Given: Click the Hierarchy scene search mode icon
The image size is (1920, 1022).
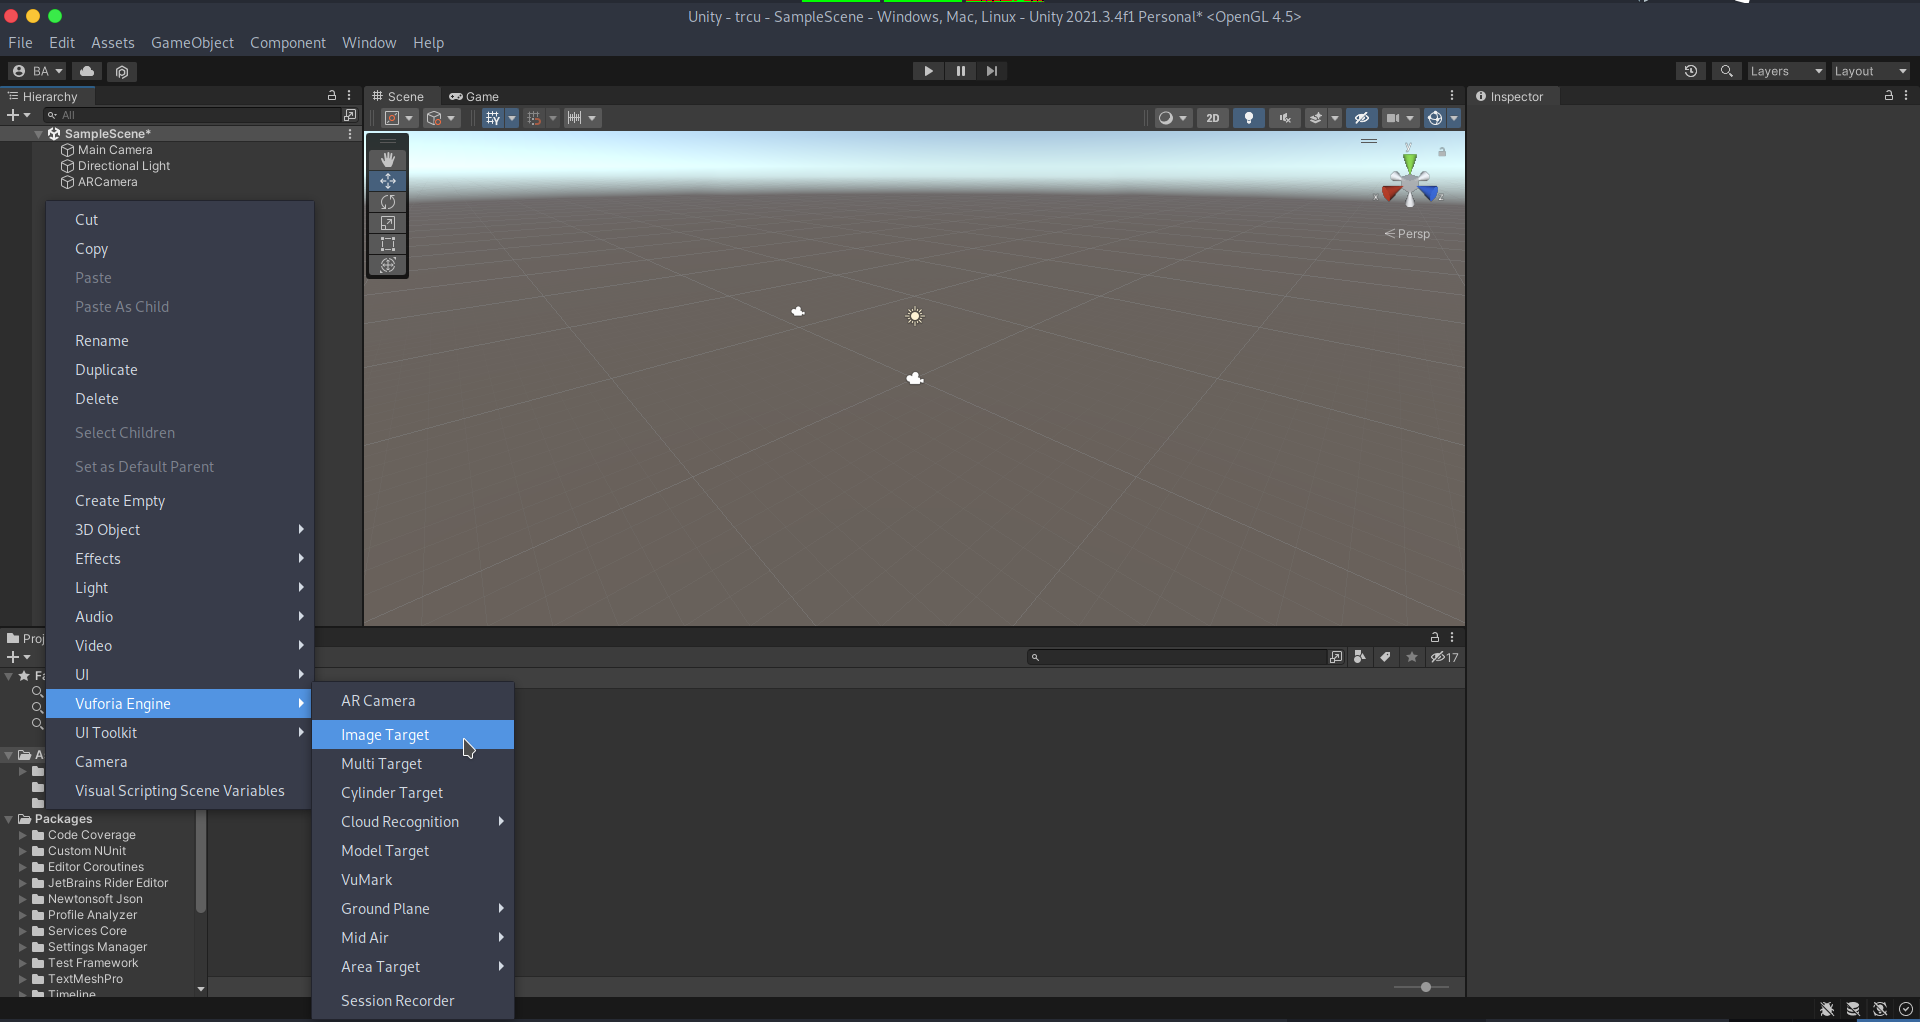Looking at the screenshot, I should point(350,115).
